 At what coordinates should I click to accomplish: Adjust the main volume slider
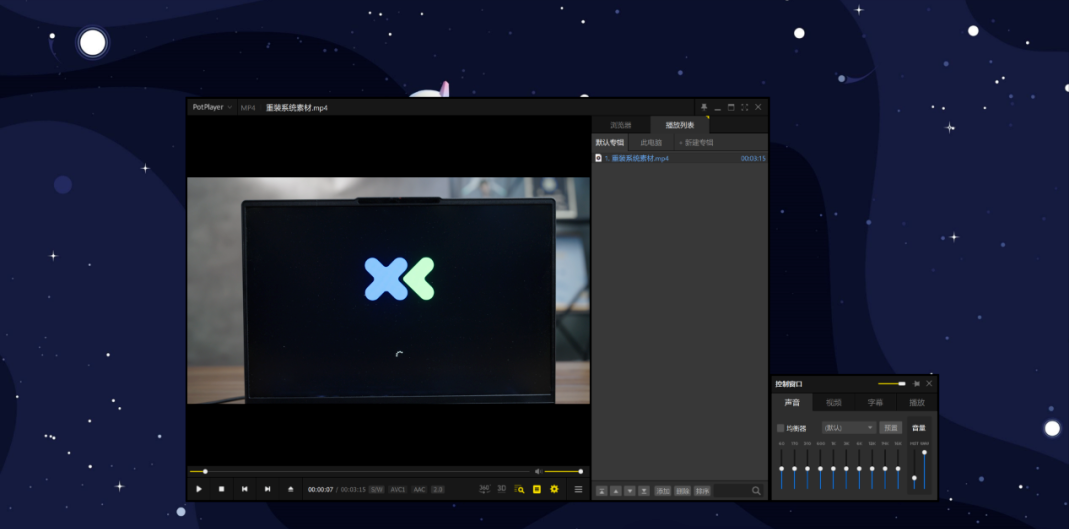(562, 471)
